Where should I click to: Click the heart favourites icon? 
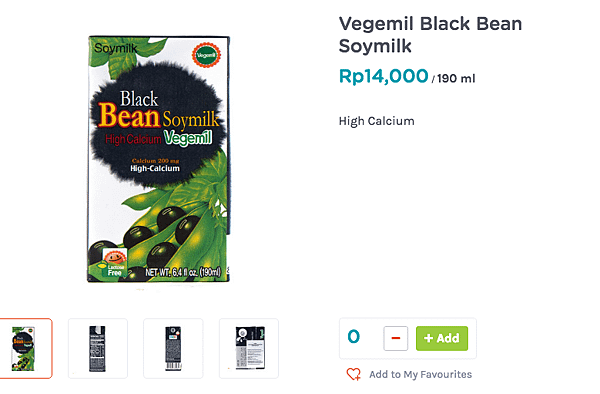pos(354,374)
